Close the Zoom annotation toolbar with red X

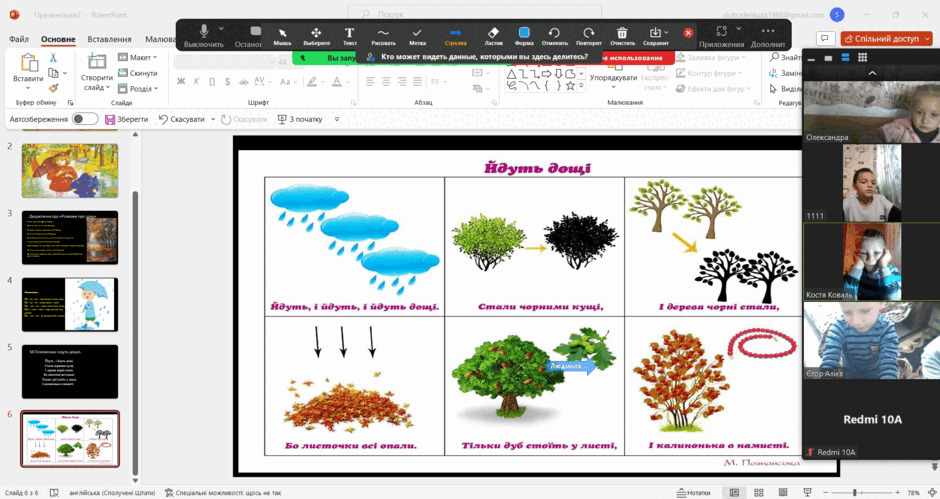point(688,33)
